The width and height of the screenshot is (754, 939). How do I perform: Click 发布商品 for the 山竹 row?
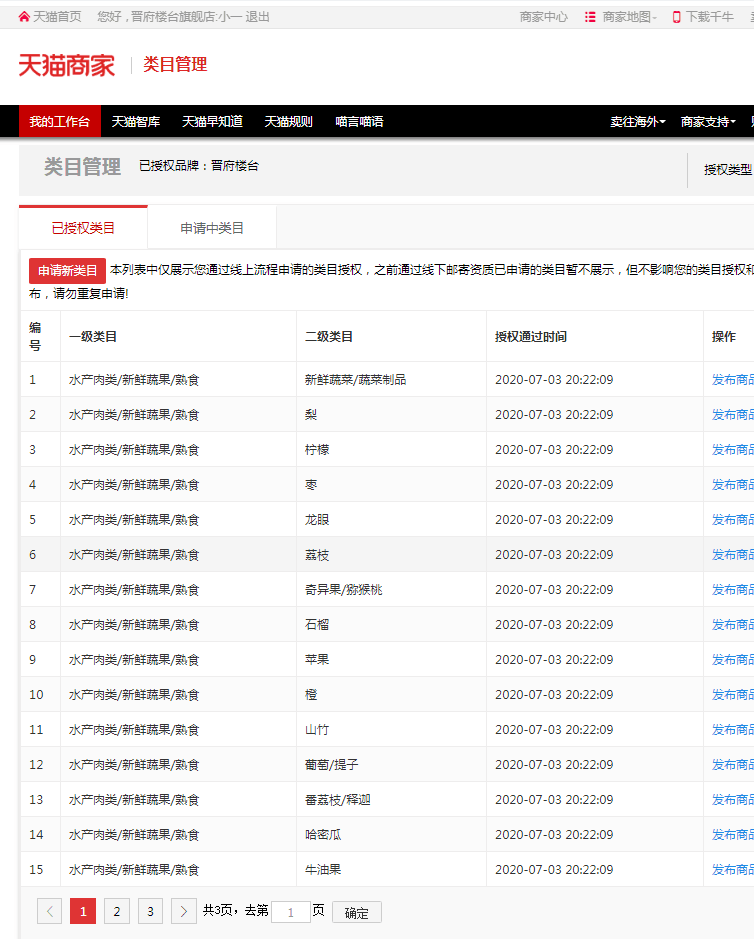click(733, 729)
